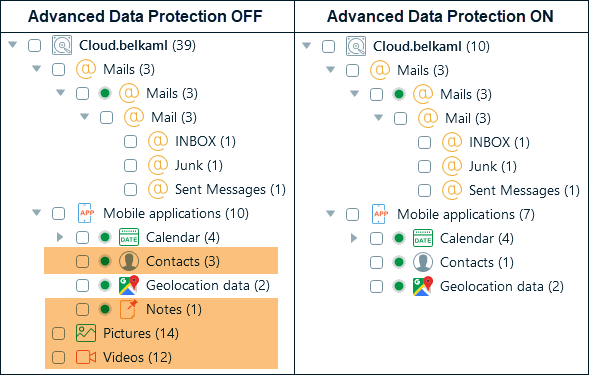
Task: Click the Geolocation map icon in ON panel
Action: point(423,286)
